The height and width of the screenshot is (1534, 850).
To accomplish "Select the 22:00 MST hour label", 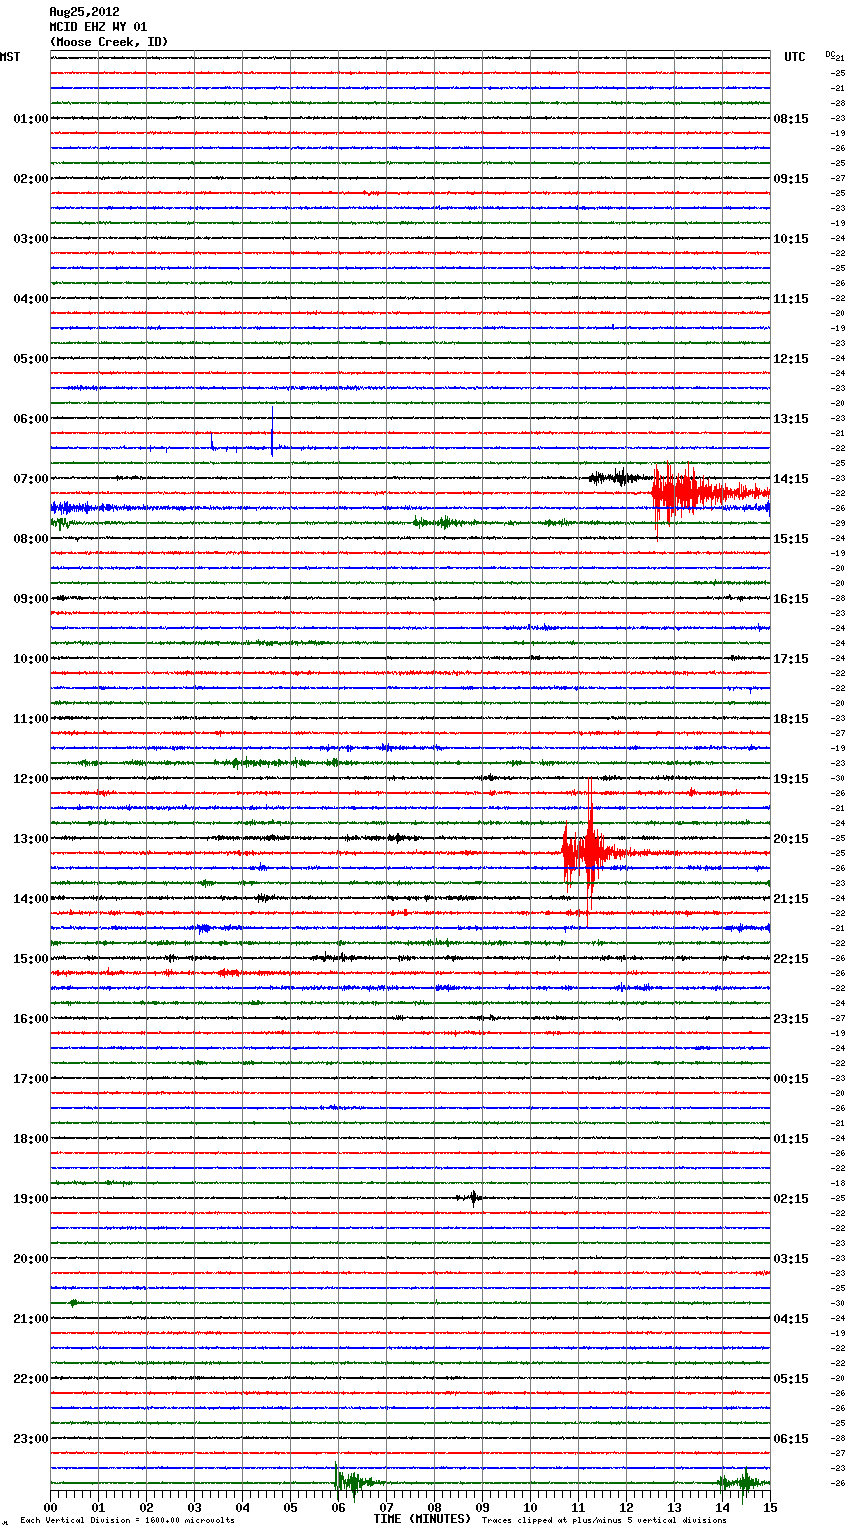I will [31, 1379].
